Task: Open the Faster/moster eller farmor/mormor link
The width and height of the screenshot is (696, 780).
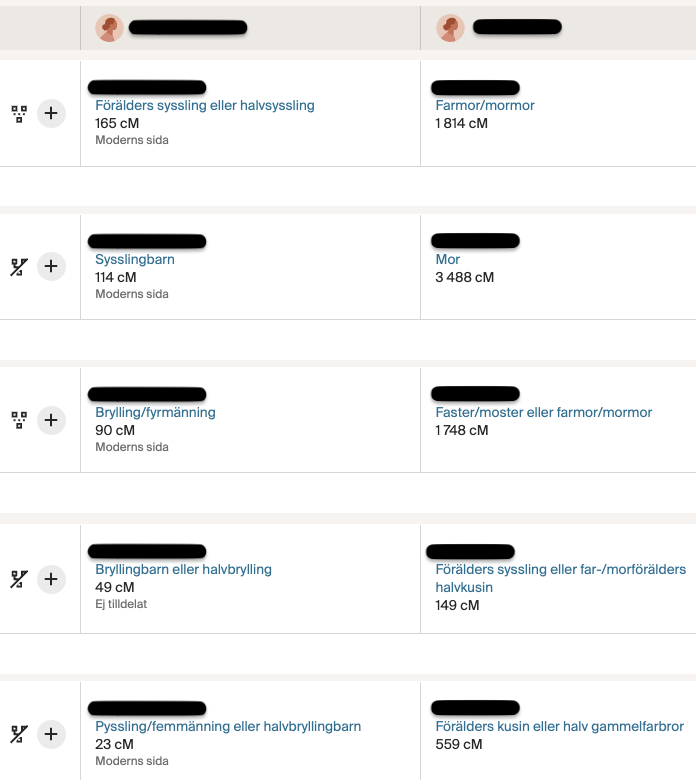Action: (x=543, y=412)
